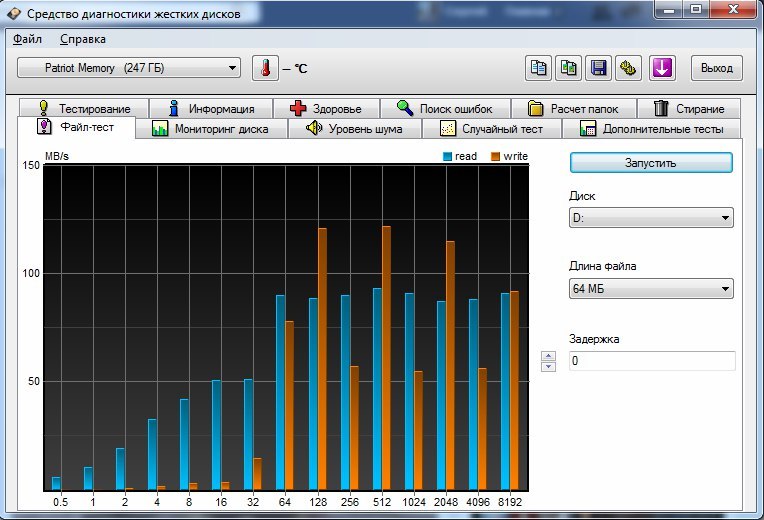
Task: Click the thermometer temperature icon
Action: pos(265,68)
